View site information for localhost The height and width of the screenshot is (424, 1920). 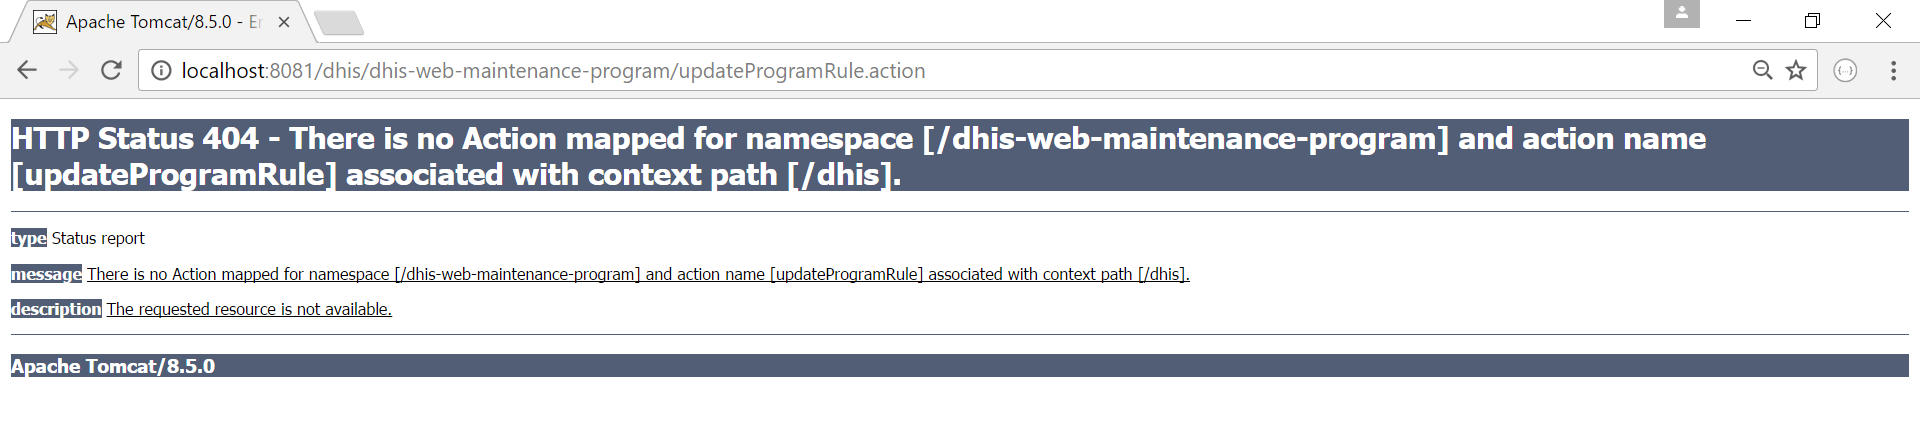[x=160, y=71]
